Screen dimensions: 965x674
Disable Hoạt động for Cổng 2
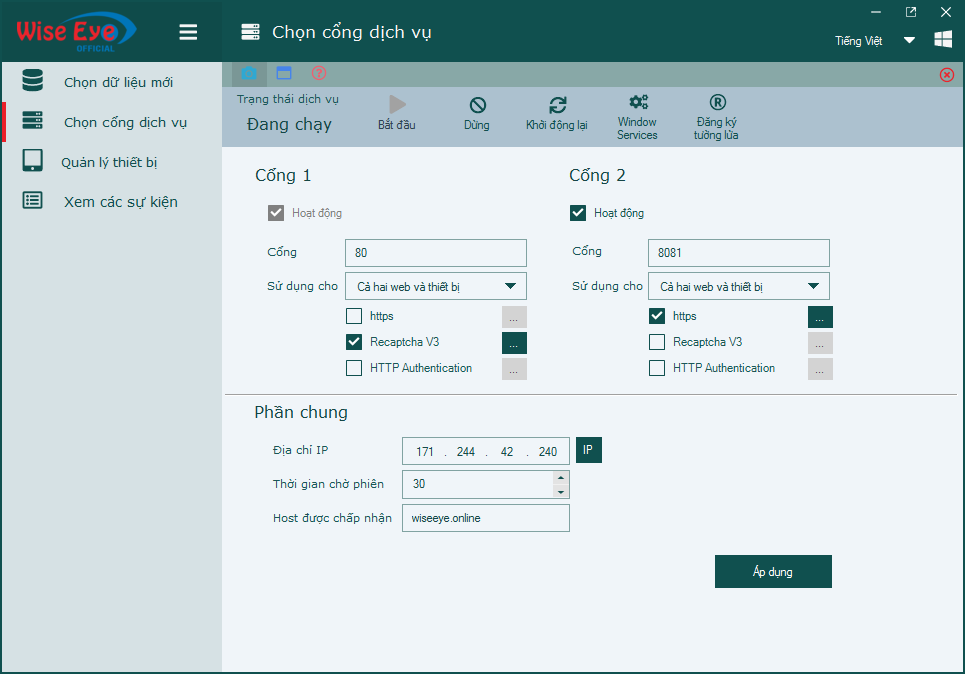577,212
